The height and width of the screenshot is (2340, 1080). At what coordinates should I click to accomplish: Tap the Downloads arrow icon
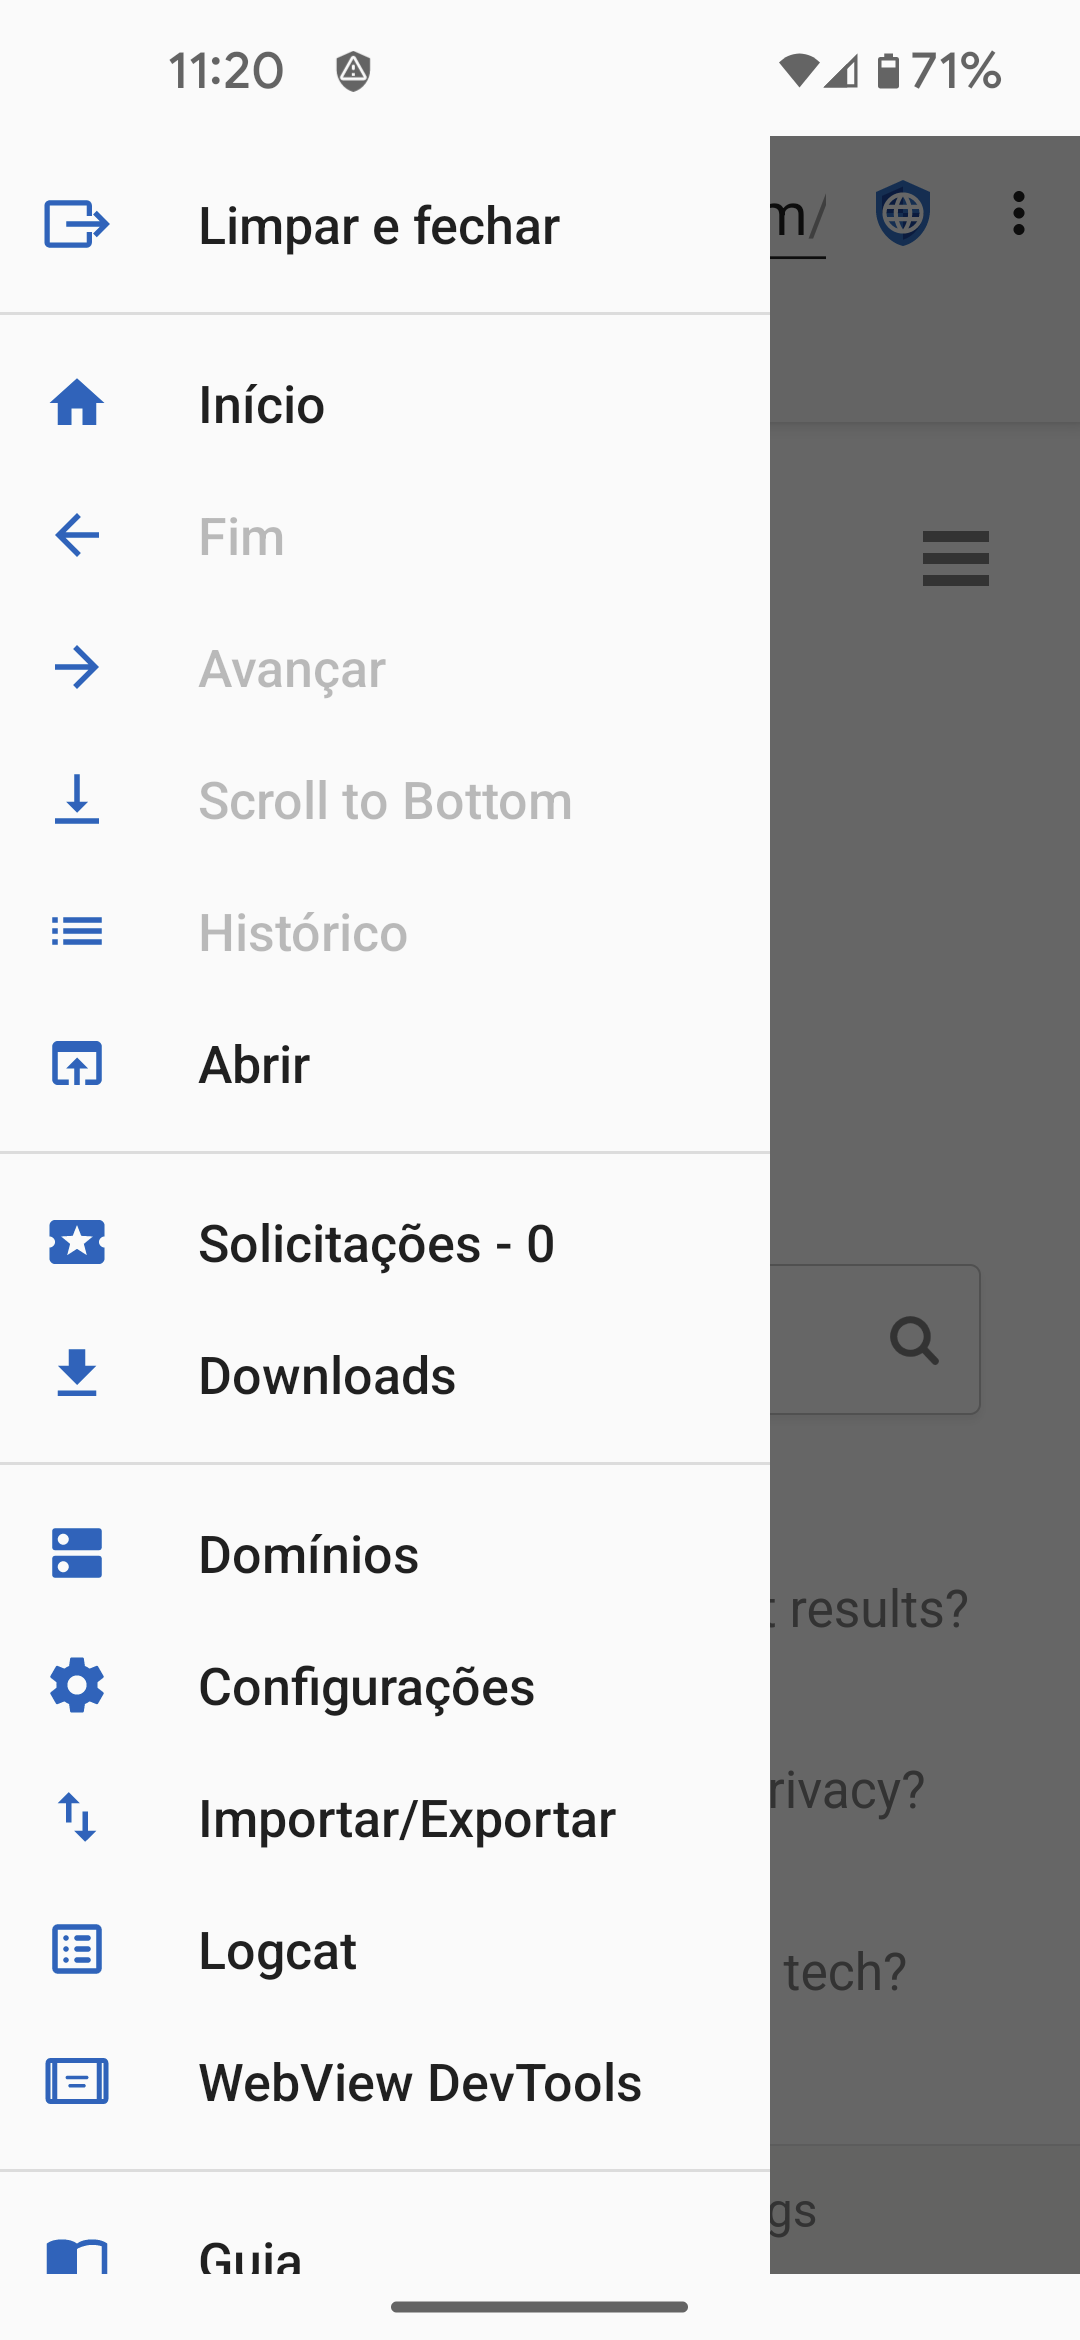point(77,1374)
